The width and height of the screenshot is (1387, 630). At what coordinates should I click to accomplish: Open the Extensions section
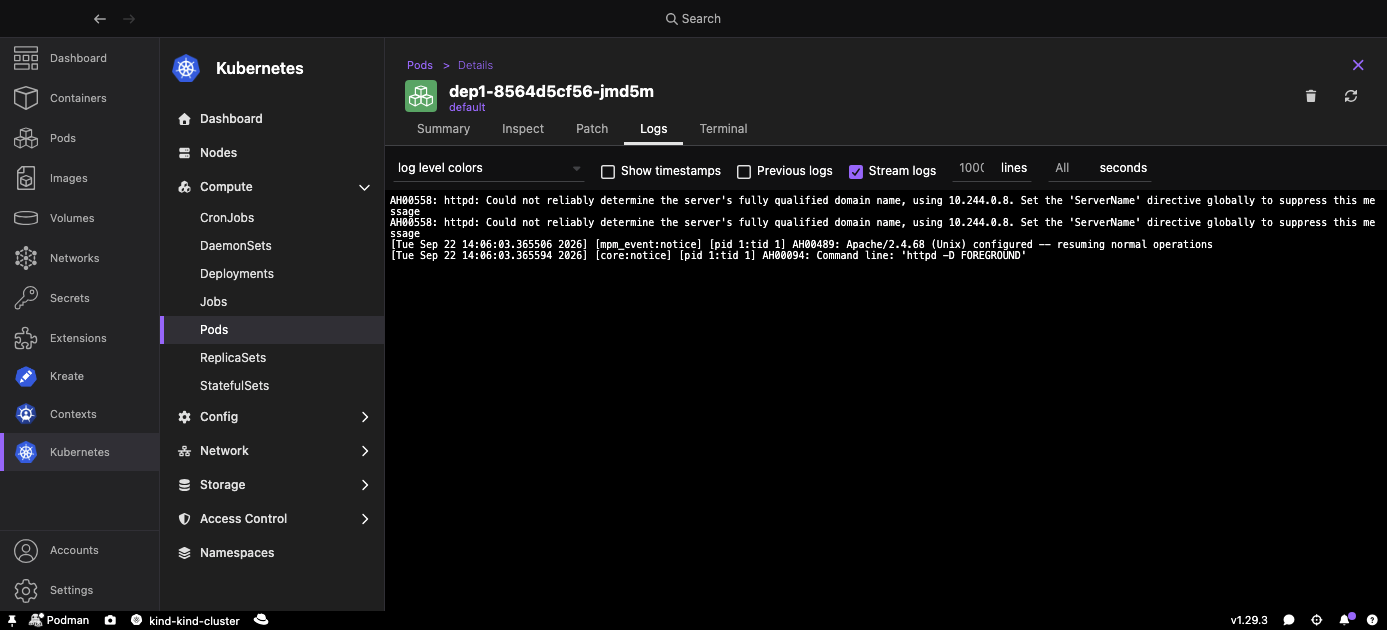[x=79, y=338]
